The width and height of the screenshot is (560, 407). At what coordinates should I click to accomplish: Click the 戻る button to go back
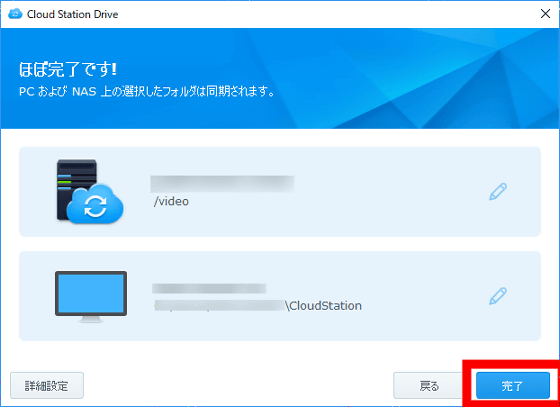pyautogui.click(x=429, y=386)
